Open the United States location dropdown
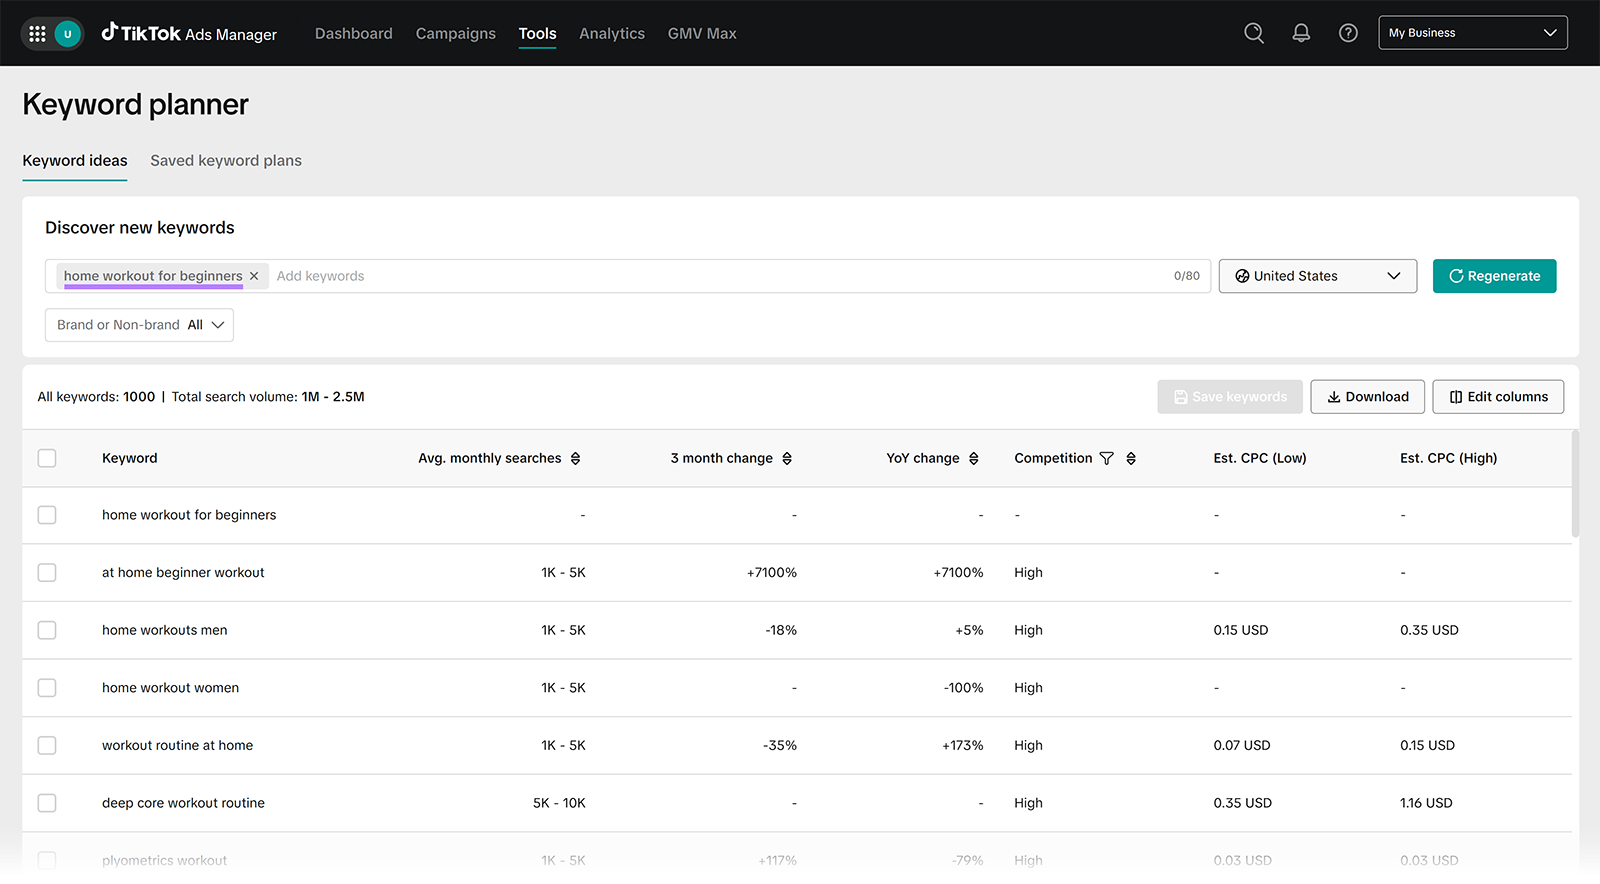The width and height of the screenshot is (1600, 884). (x=1318, y=276)
